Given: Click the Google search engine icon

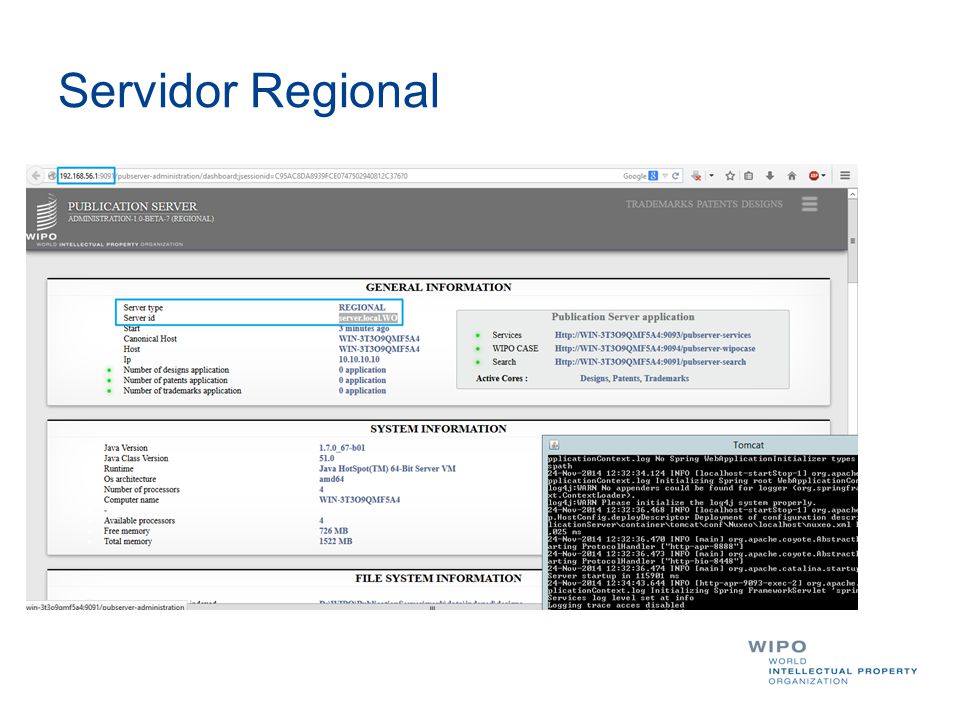Looking at the screenshot, I should click(653, 176).
